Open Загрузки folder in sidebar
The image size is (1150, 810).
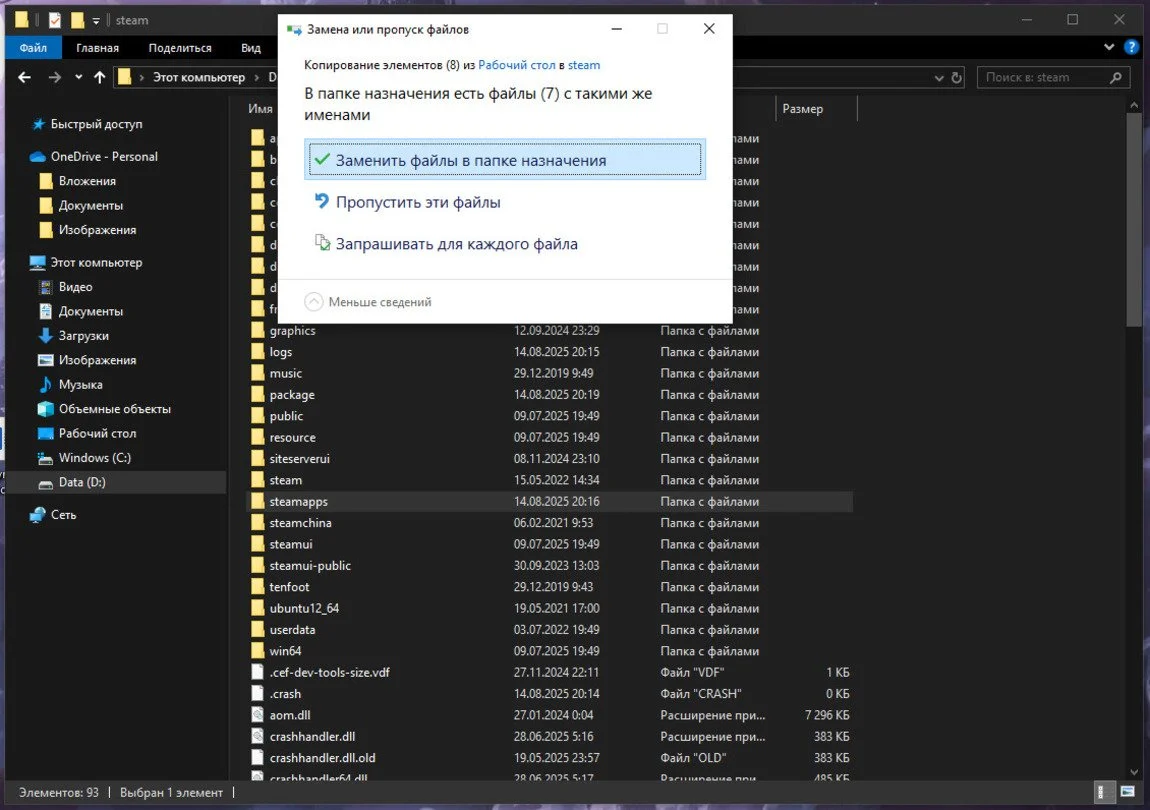click(83, 335)
